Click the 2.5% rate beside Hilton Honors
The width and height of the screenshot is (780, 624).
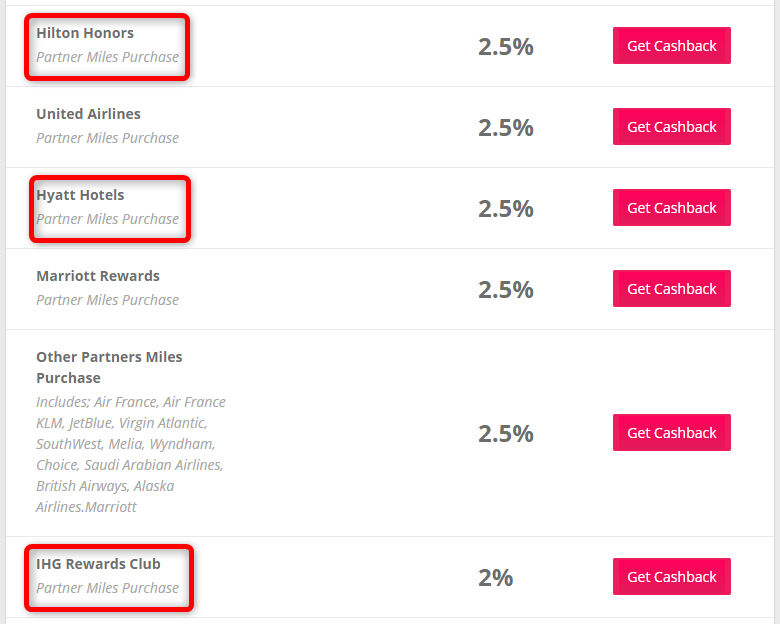[506, 47]
